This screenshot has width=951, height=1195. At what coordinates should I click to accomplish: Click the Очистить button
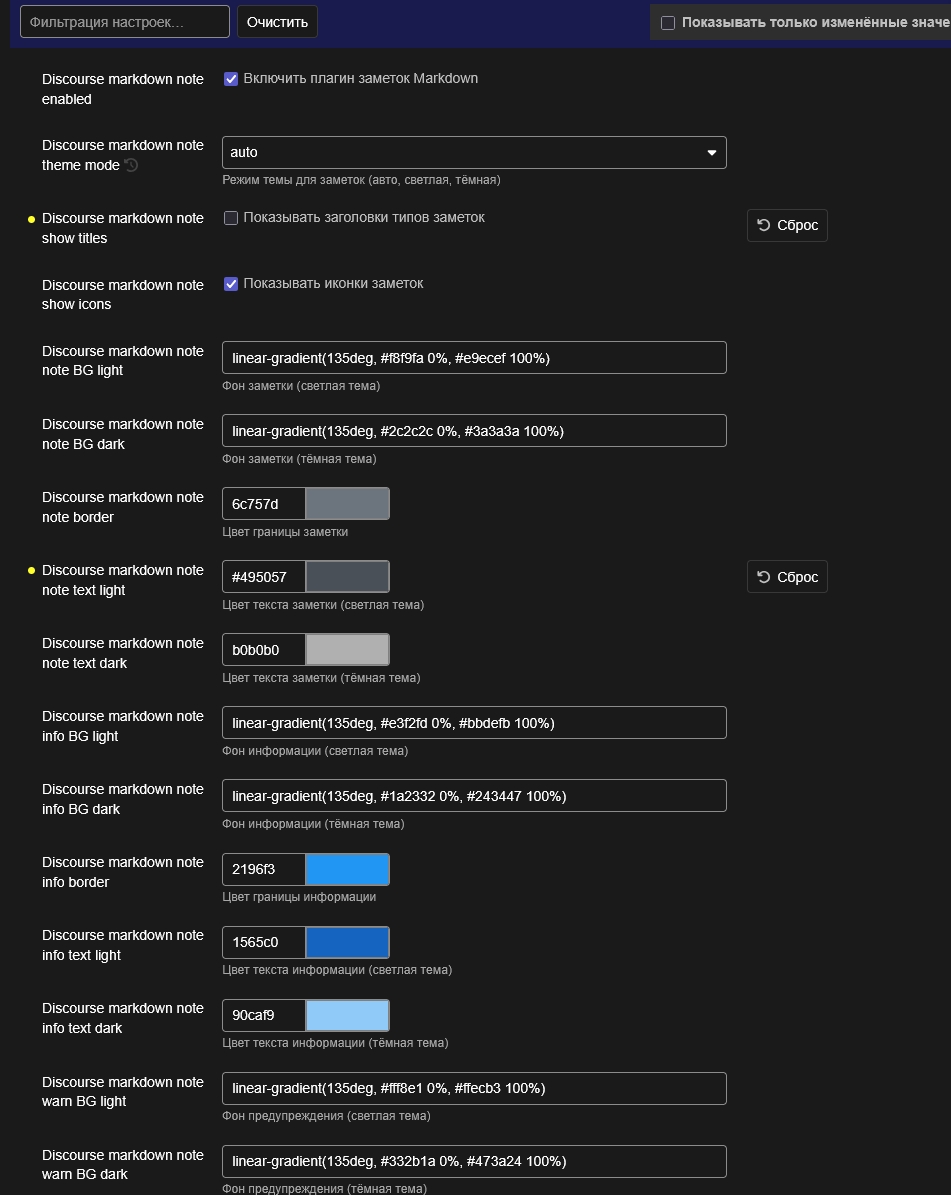[277, 21]
